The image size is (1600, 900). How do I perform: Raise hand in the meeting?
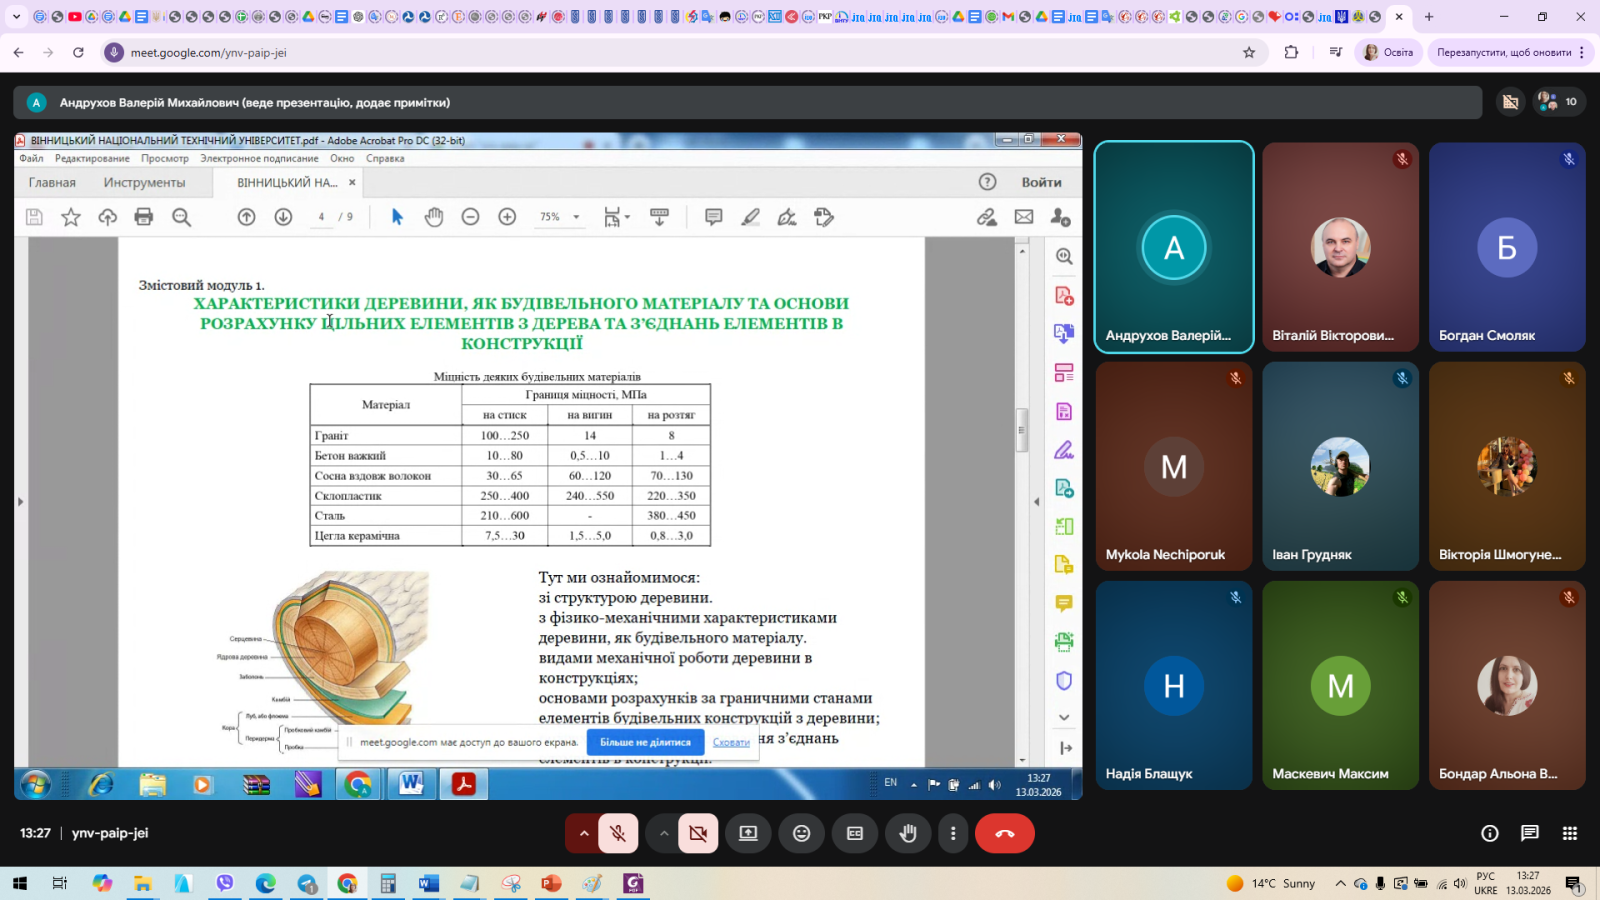[x=908, y=833]
